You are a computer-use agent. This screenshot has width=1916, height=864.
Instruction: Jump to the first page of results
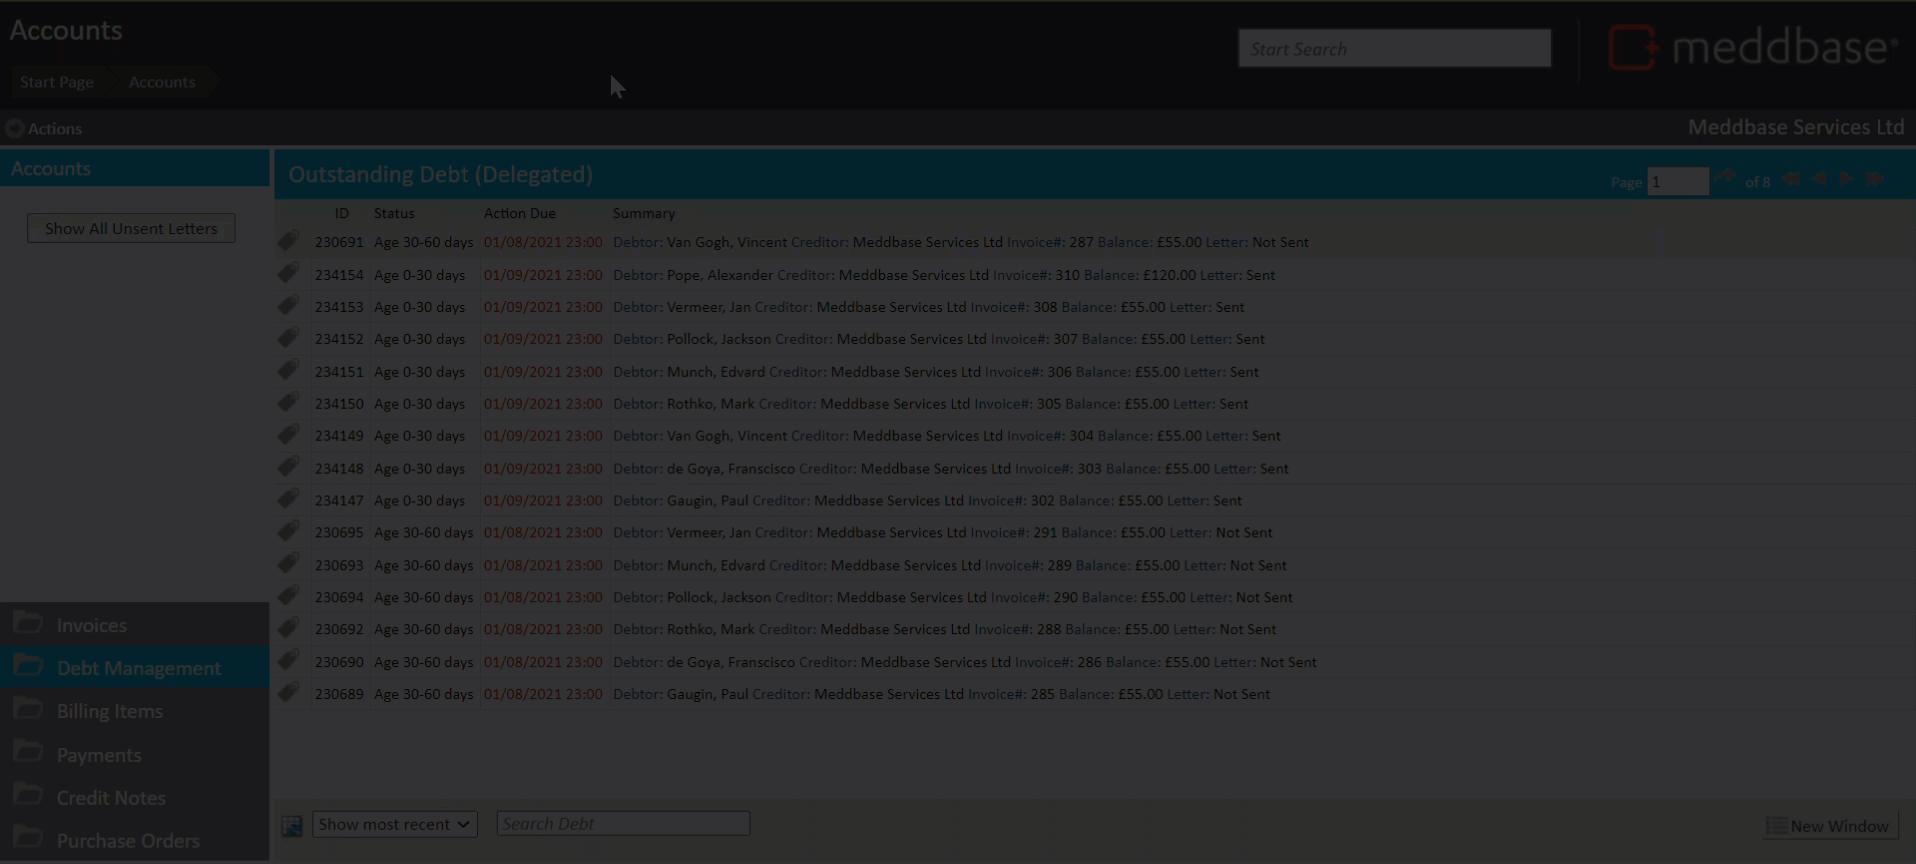(1791, 180)
